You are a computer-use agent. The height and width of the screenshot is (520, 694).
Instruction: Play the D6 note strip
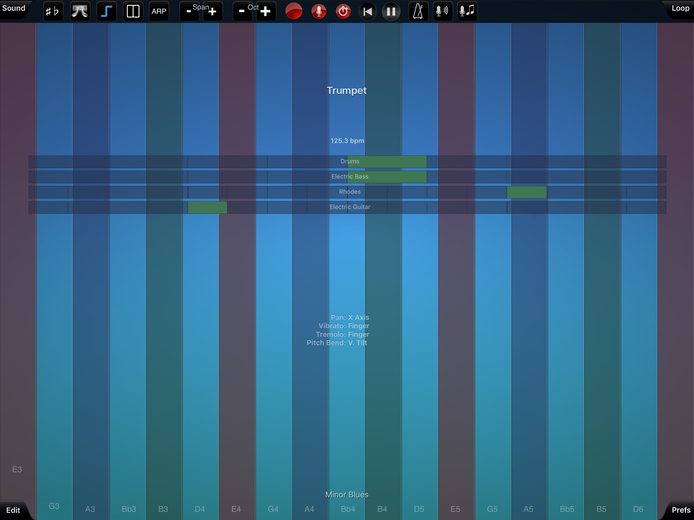coord(639,271)
